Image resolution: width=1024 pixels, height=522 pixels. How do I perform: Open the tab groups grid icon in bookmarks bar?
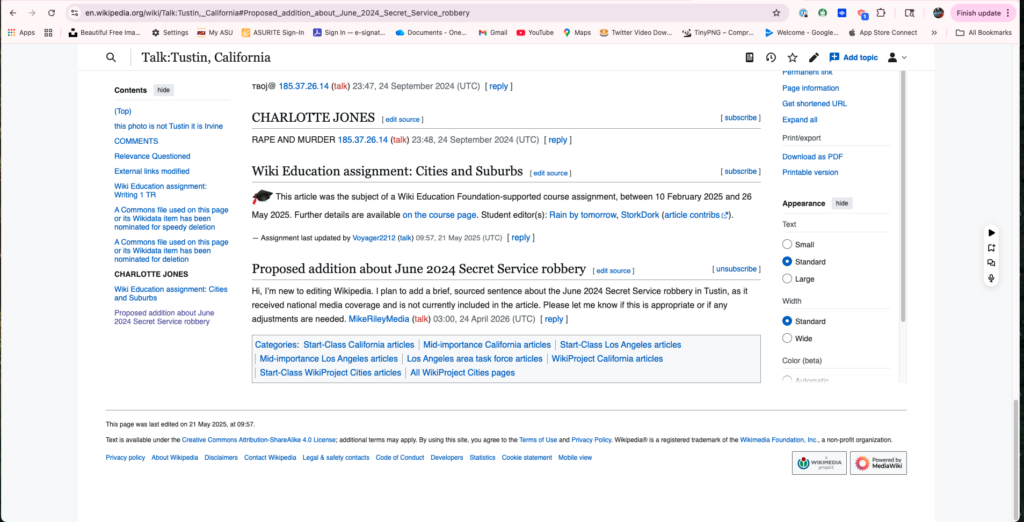(48, 32)
